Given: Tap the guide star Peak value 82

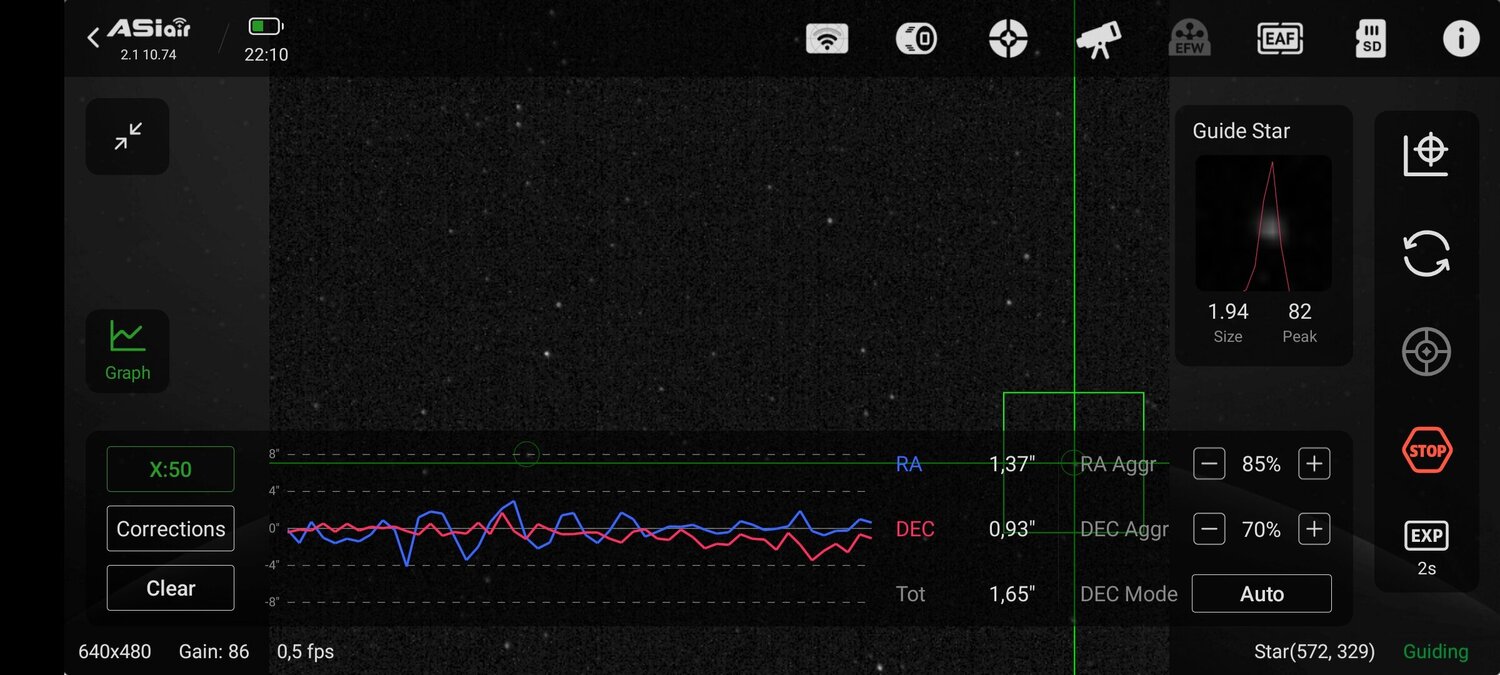Looking at the screenshot, I should (1299, 312).
